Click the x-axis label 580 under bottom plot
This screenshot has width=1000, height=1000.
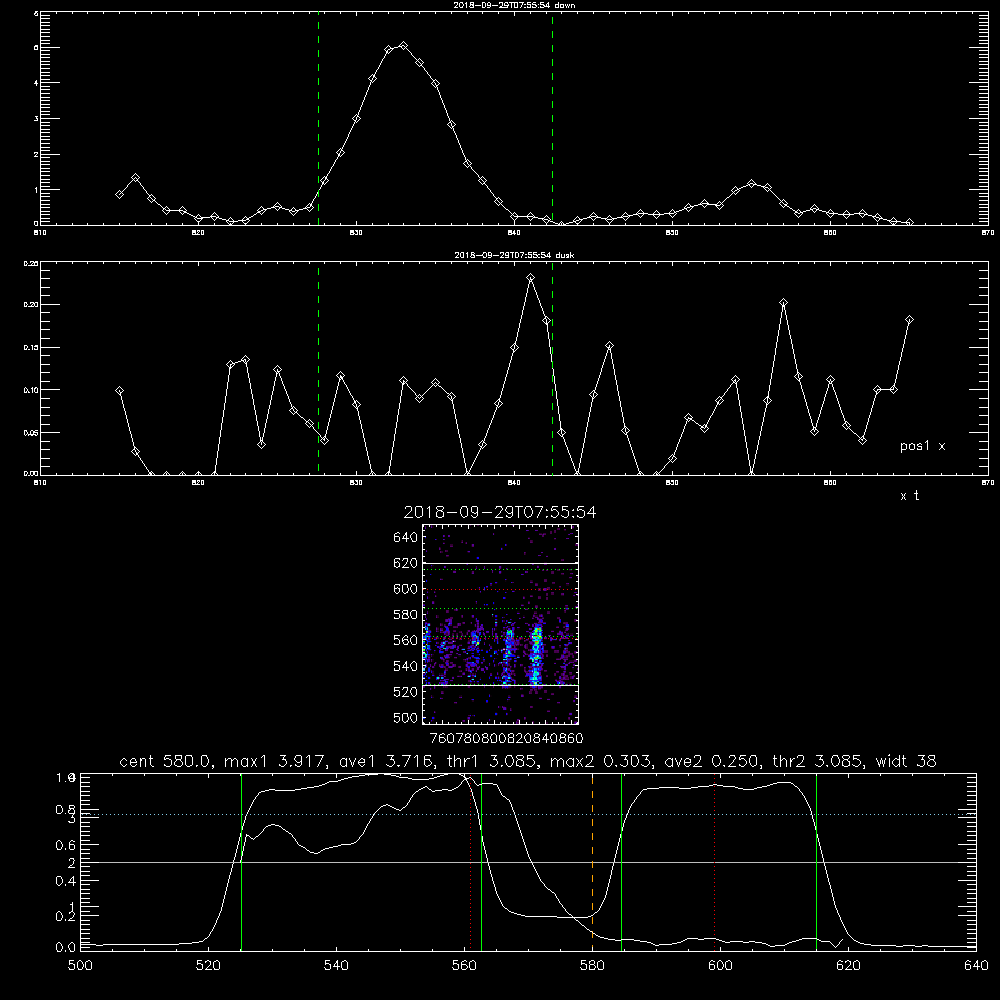pos(592,966)
